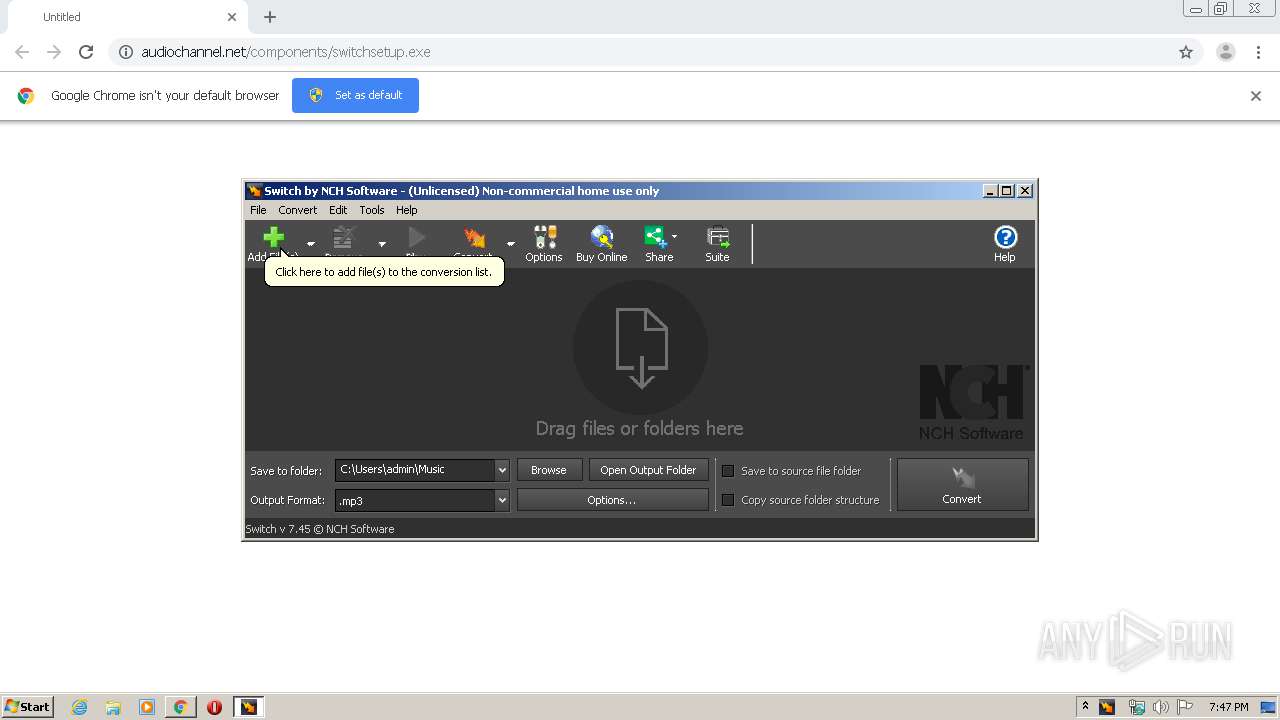1280x720 pixels.
Task: Click the Chrome taskbar icon
Action: click(181, 707)
